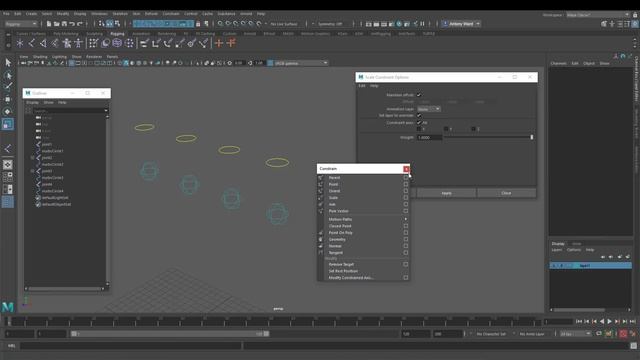
Task: Expand the joint3 node in Outliner
Action: (32, 171)
